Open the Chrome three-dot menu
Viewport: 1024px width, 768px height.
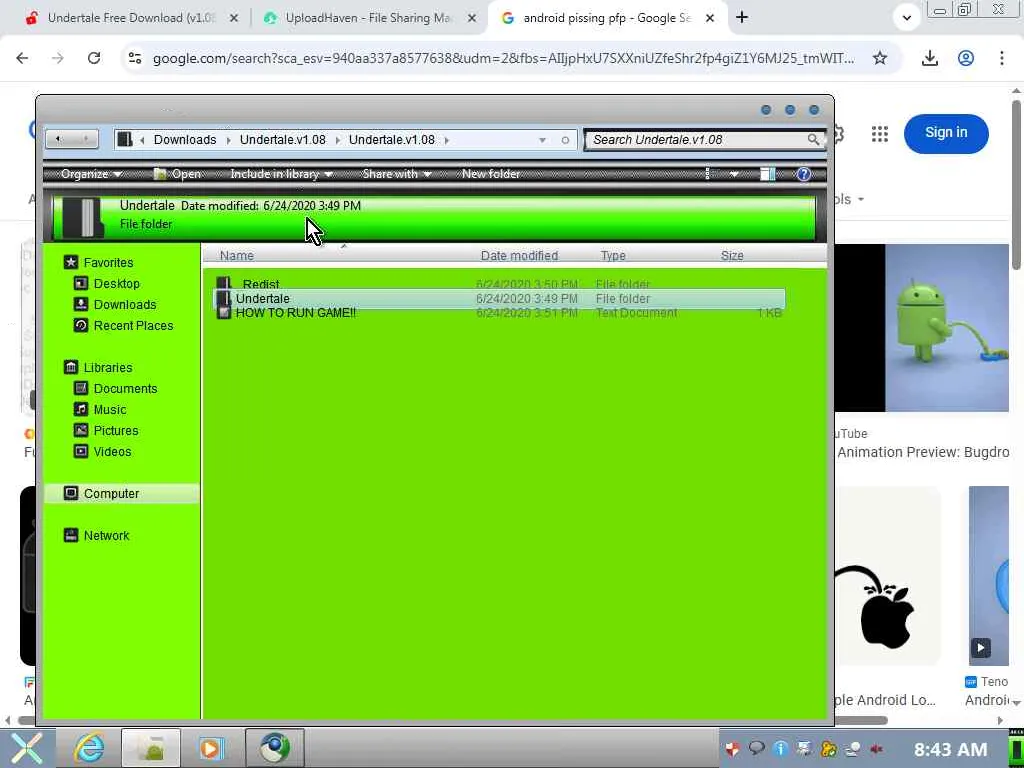[1001, 58]
